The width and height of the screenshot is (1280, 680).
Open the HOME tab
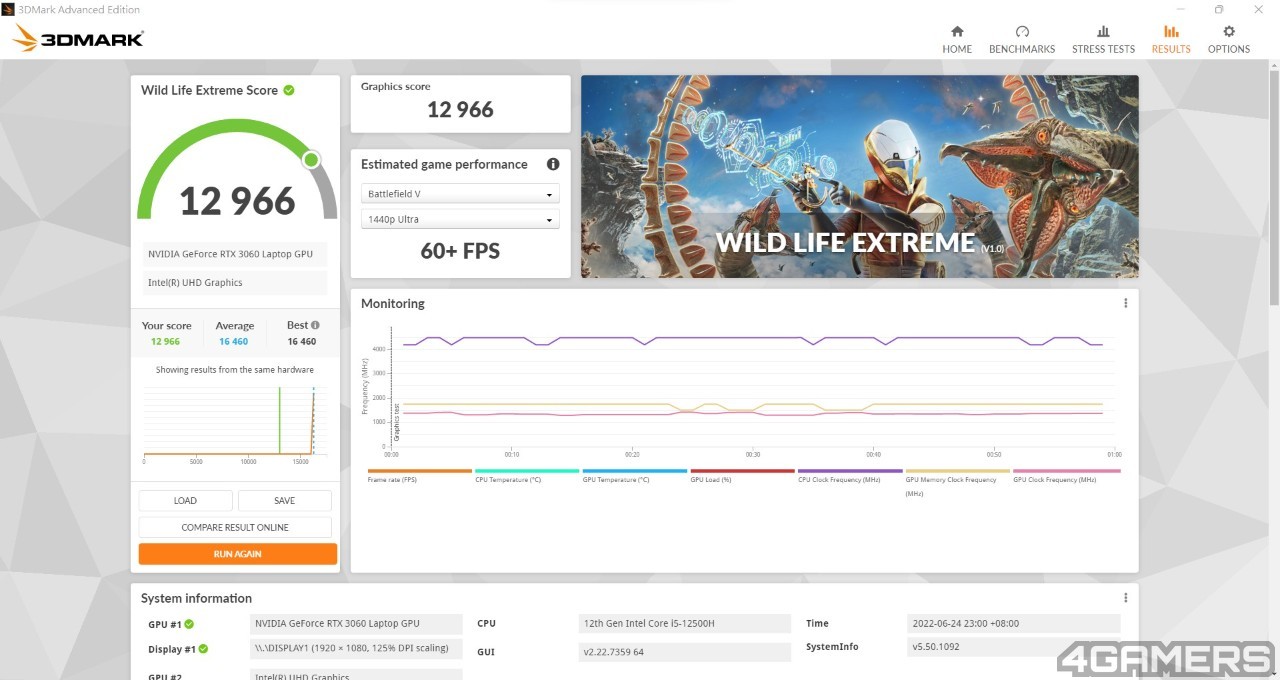[x=957, y=39]
